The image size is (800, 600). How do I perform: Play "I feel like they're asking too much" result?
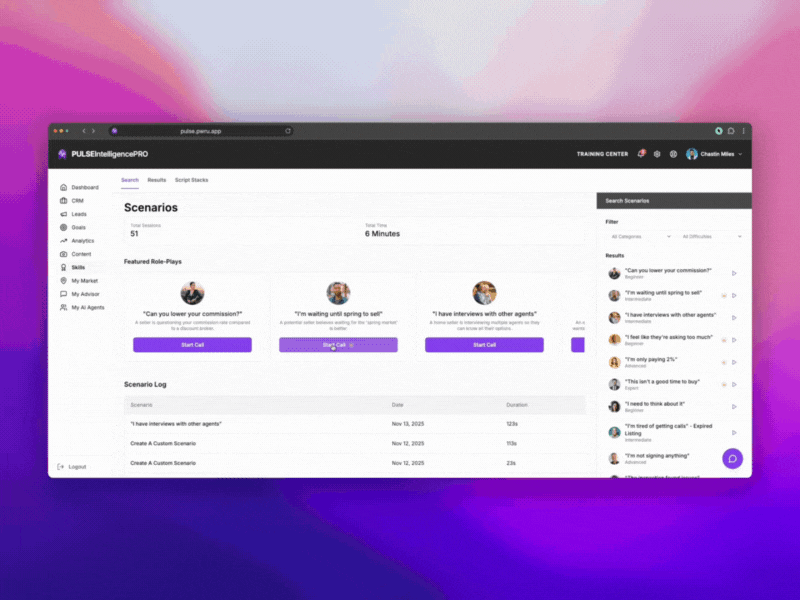pyautogui.click(x=734, y=340)
